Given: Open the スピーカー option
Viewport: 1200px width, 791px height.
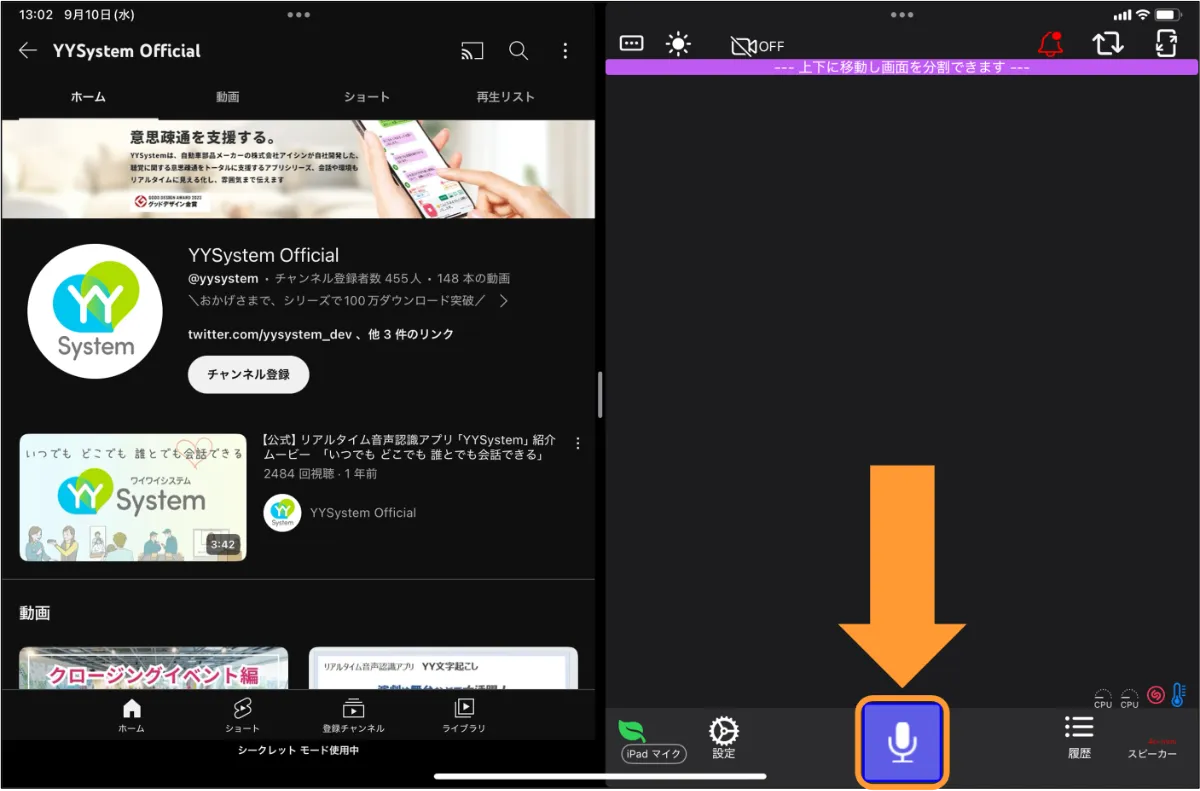Looking at the screenshot, I should point(1152,754).
